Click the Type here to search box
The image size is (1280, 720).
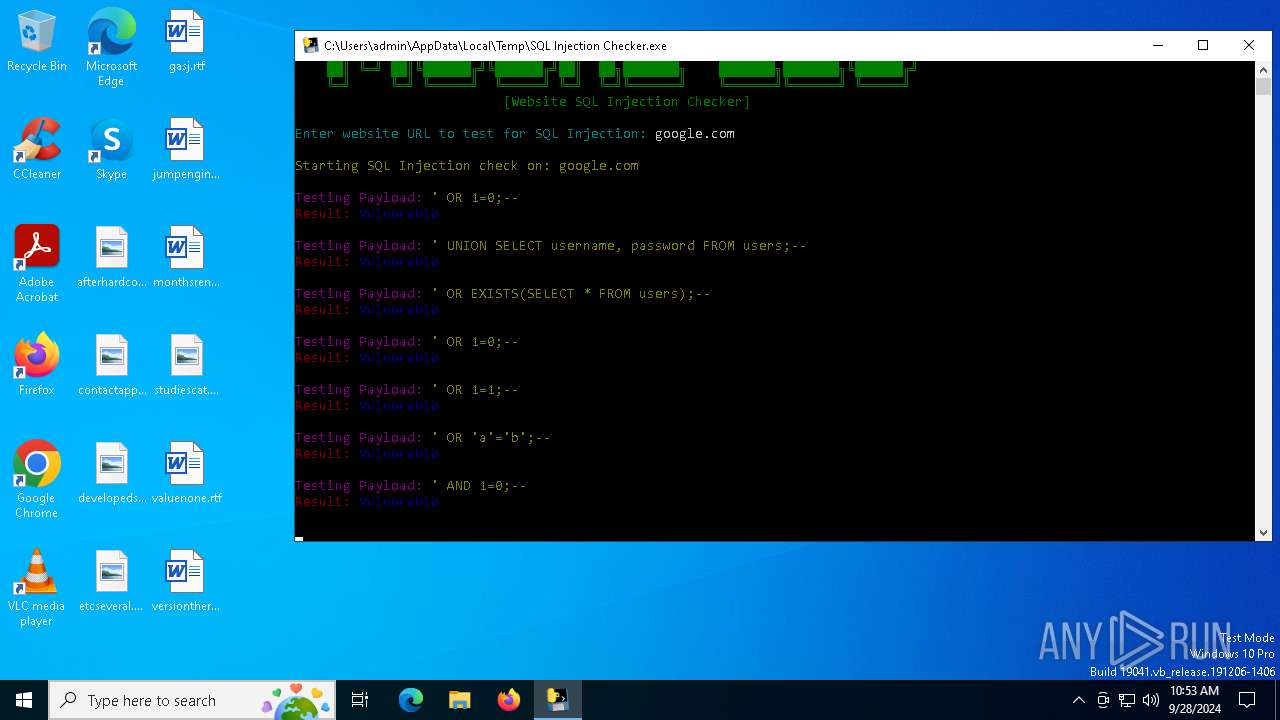pyautogui.click(x=192, y=700)
